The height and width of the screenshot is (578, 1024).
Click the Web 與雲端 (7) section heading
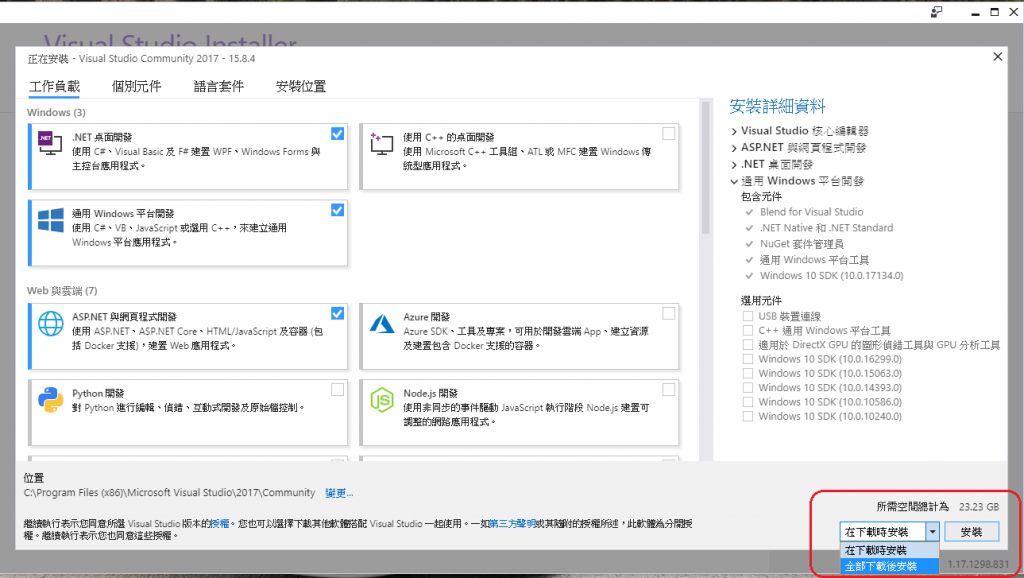(x=62, y=291)
